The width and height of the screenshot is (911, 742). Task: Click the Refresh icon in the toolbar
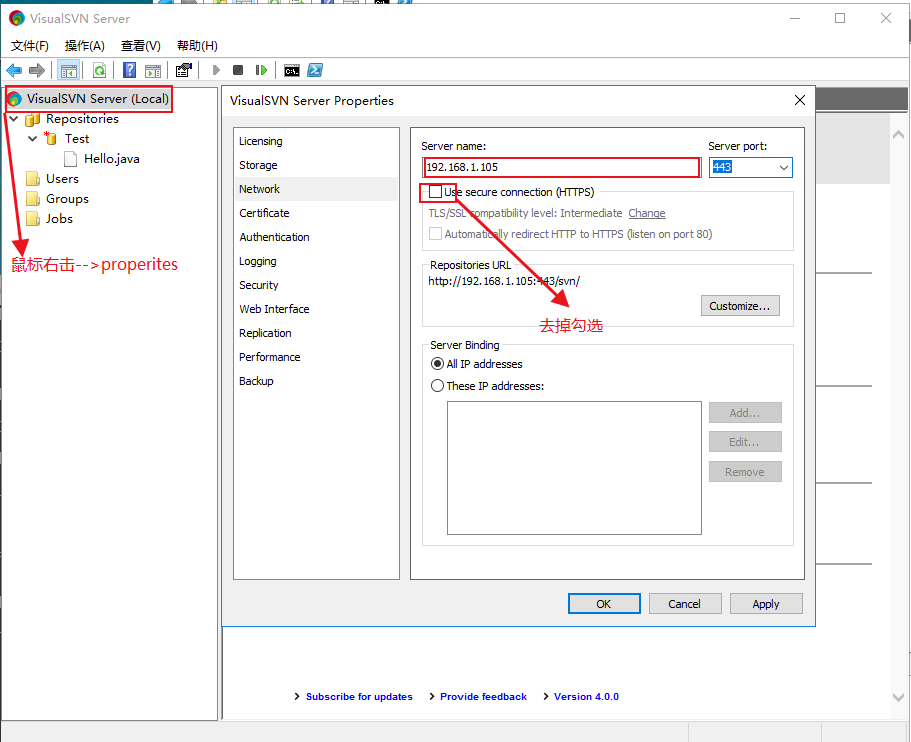100,70
